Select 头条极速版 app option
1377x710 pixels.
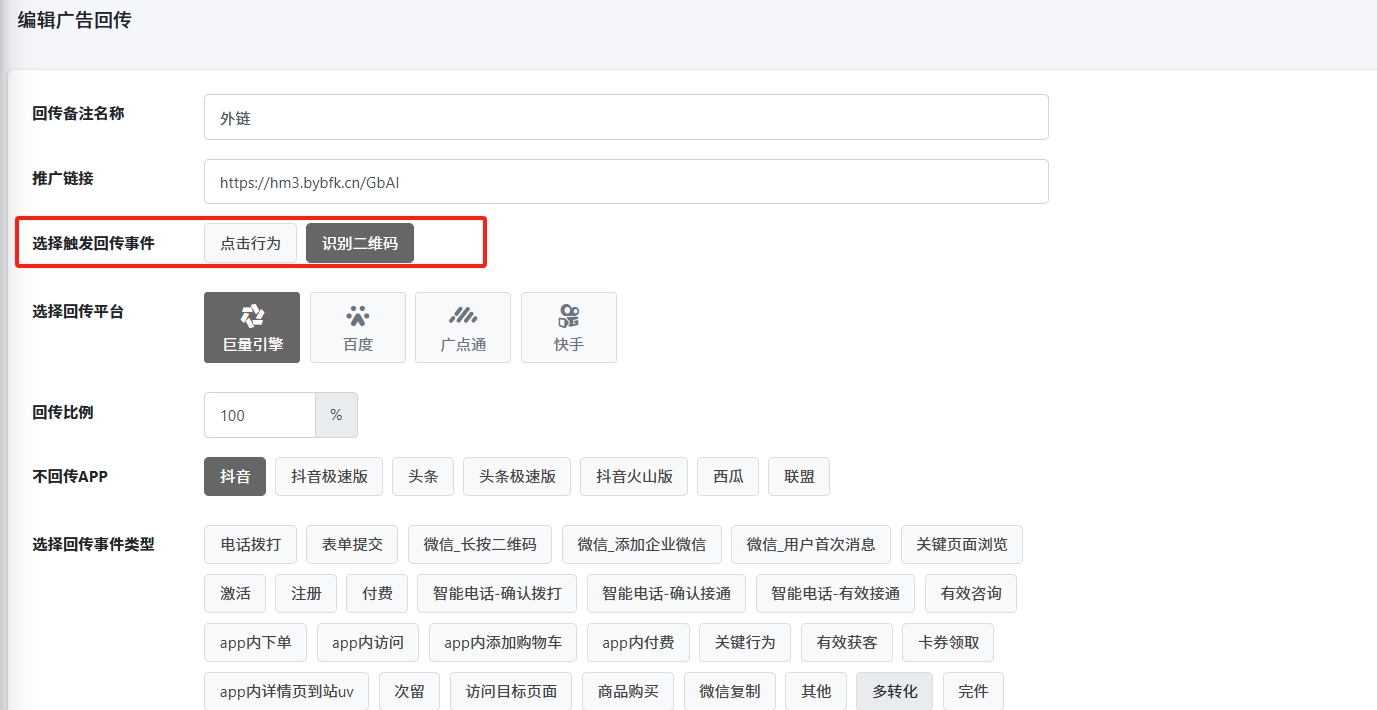click(517, 476)
